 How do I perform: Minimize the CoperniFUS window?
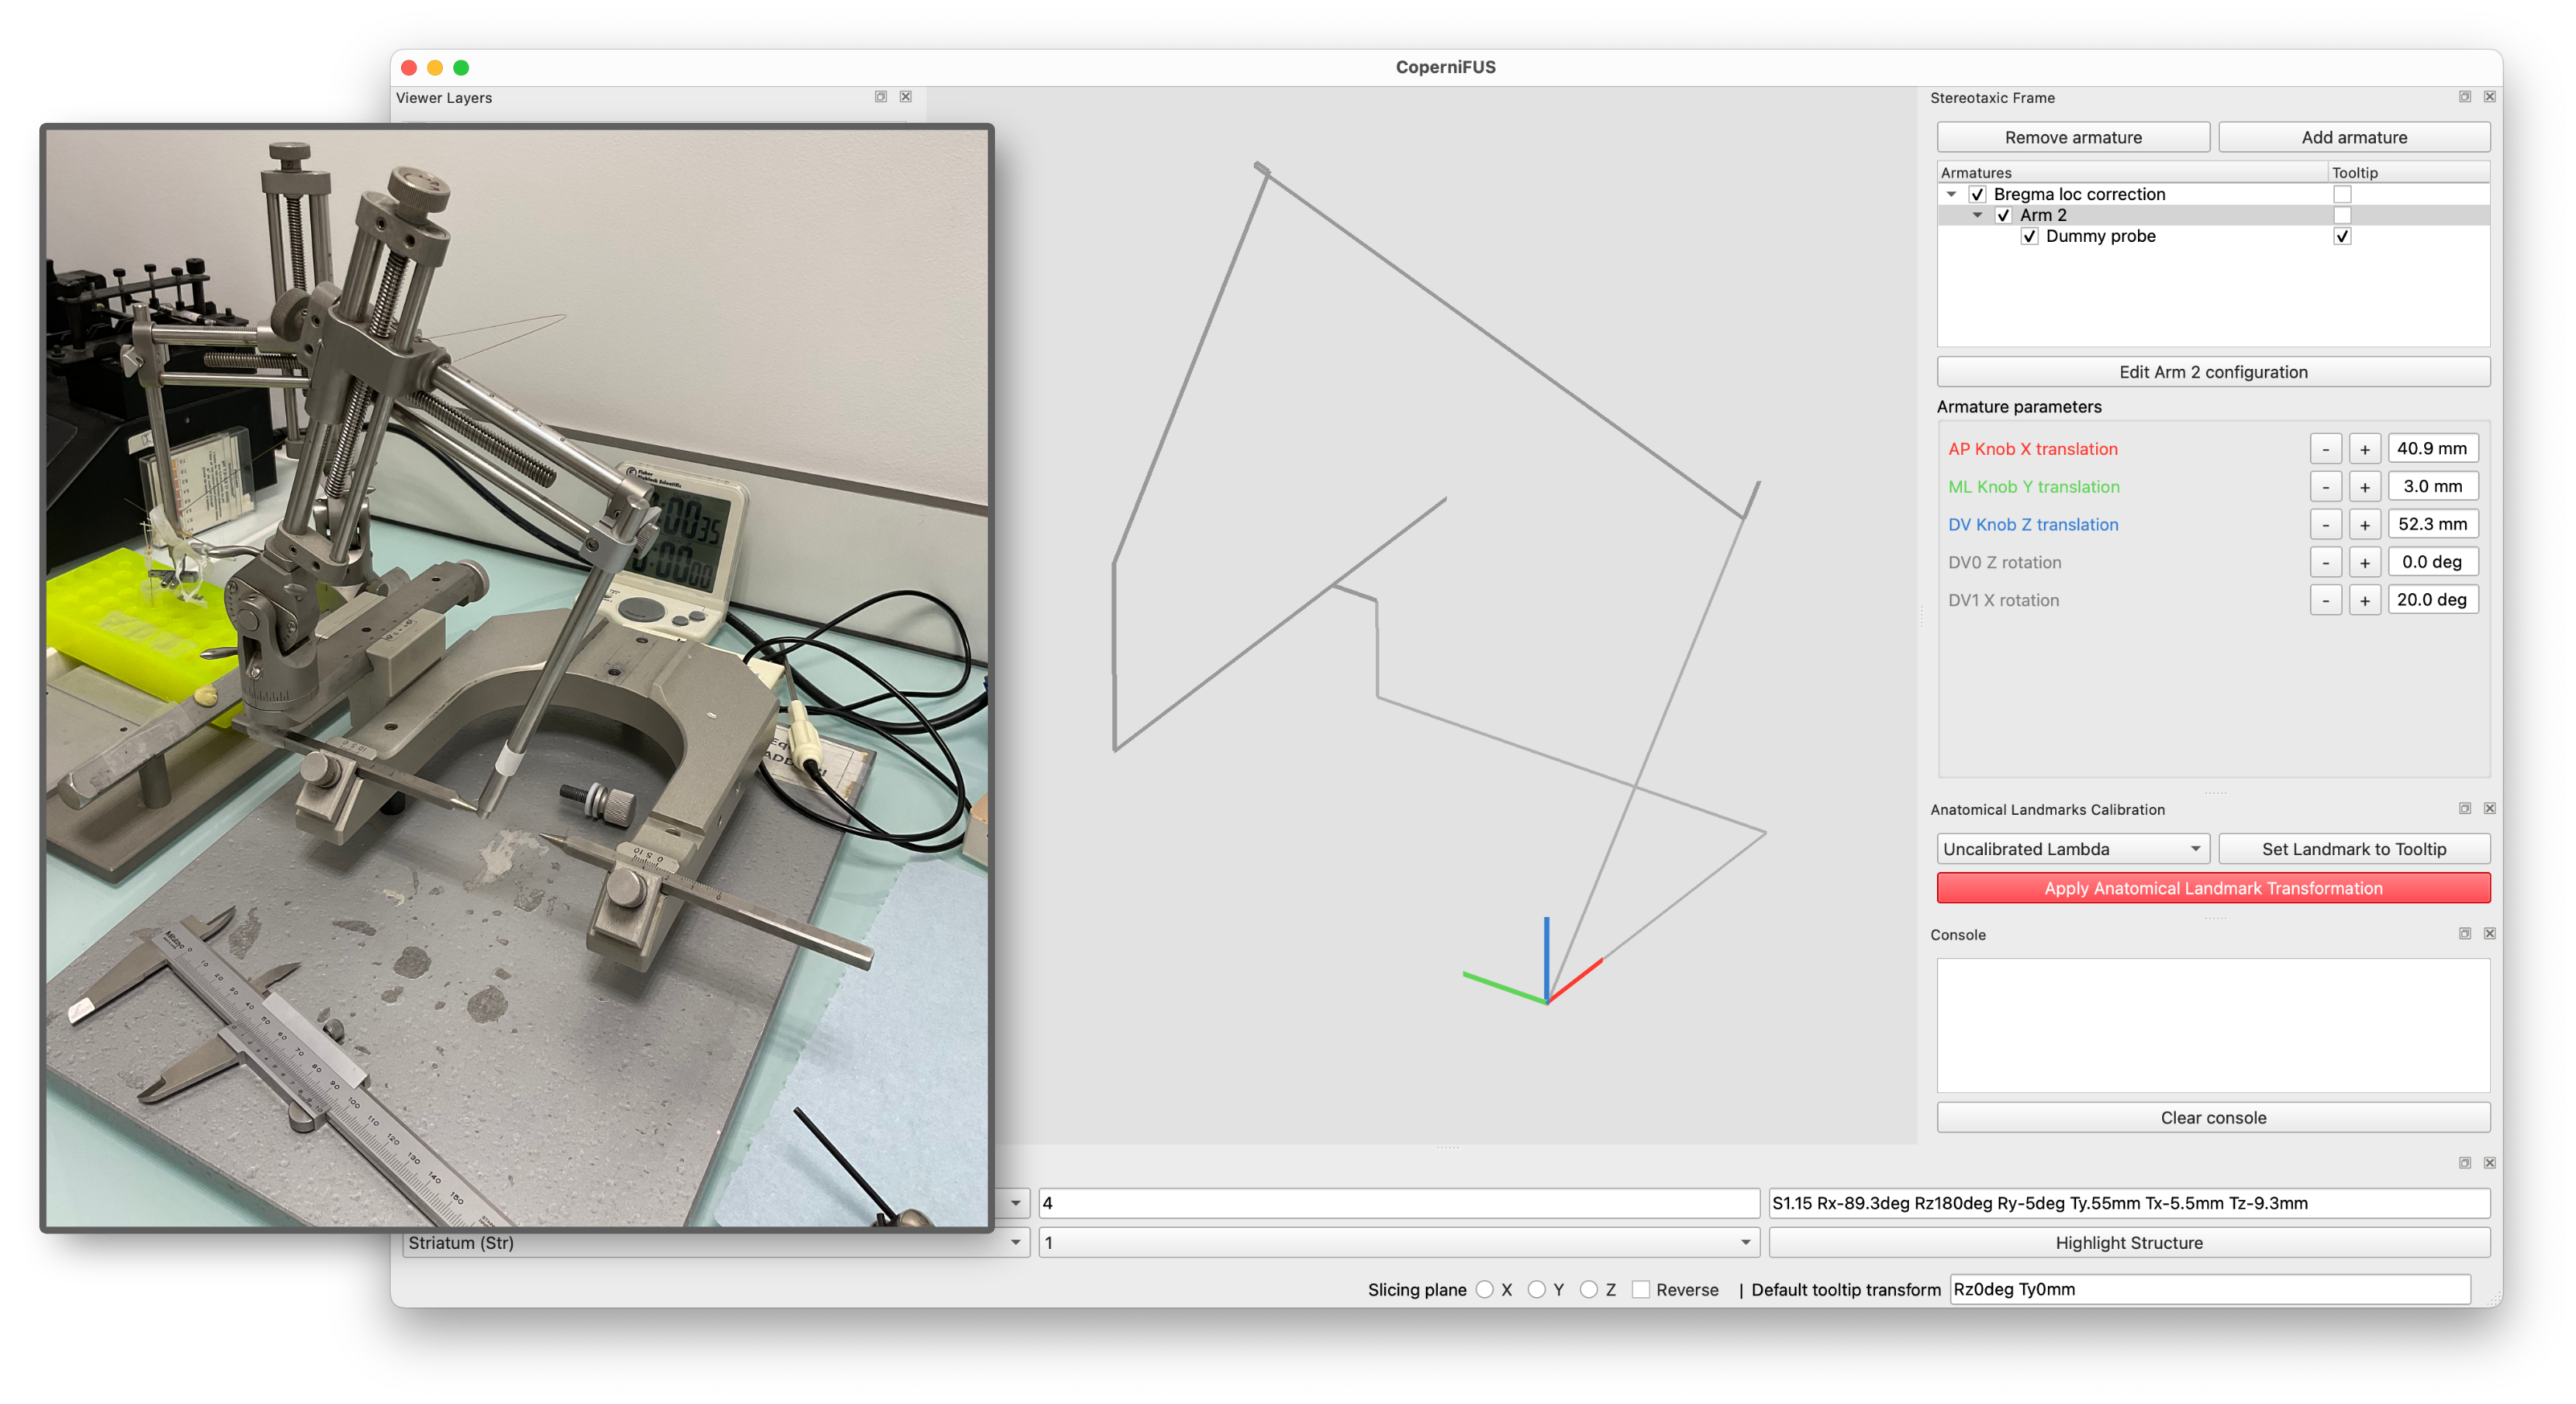click(x=434, y=67)
